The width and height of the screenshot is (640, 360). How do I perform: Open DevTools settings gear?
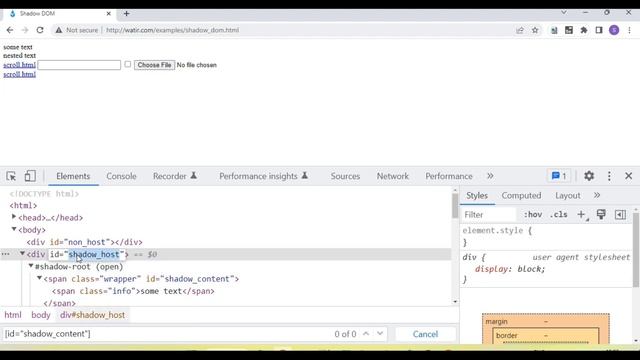(x=589, y=176)
